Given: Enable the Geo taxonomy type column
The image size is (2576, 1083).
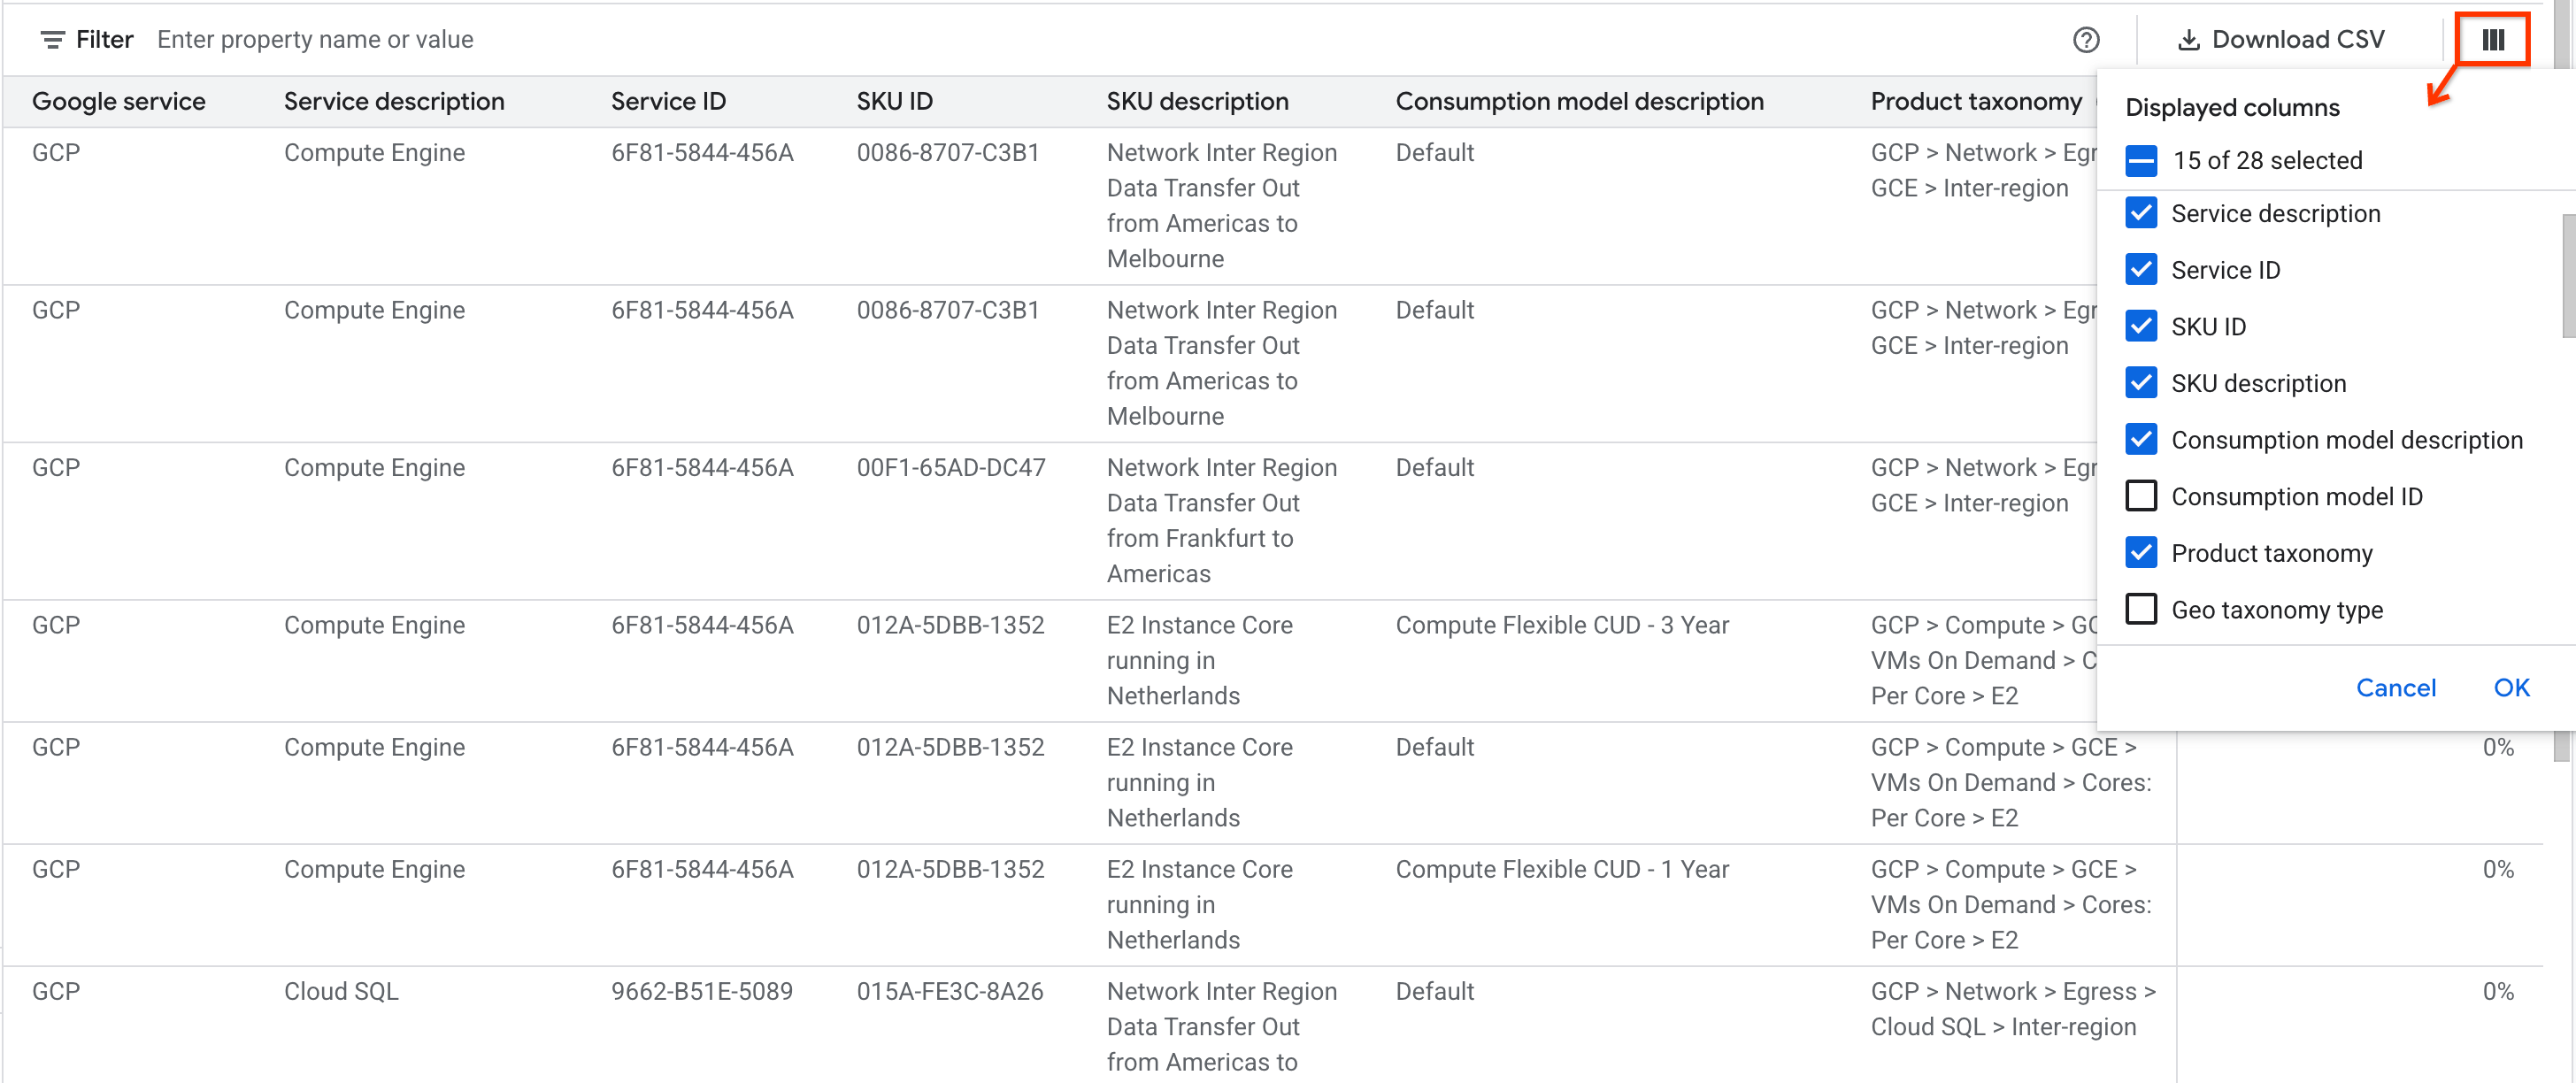Looking at the screenshot, I should click(x=2141, y=609).
